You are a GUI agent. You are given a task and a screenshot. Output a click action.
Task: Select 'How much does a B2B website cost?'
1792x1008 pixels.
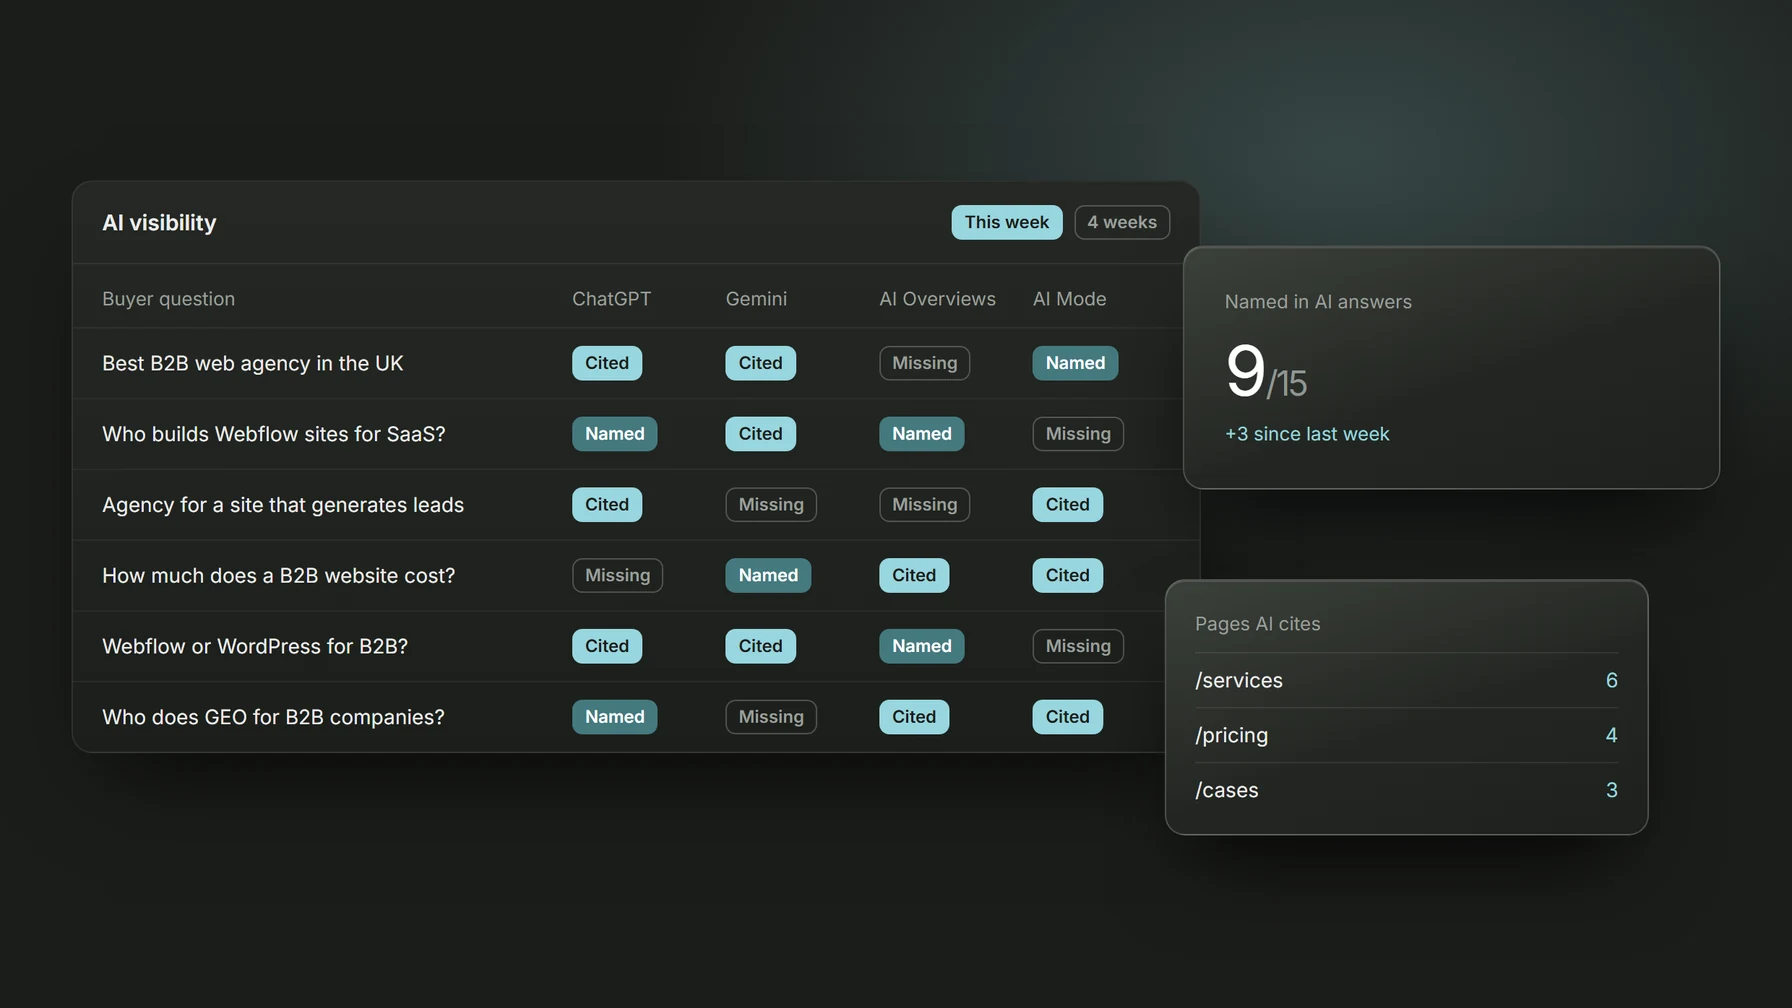278,576
